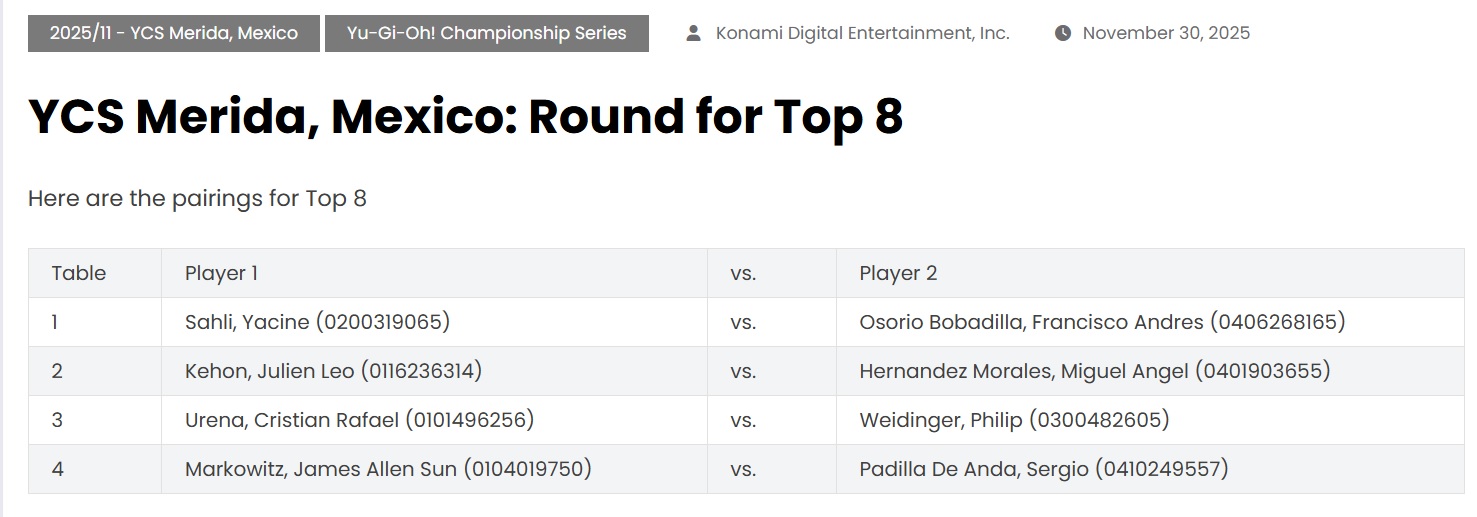1477x517 pixels.
Task: Click the author person icon
Action: (693, 33)
